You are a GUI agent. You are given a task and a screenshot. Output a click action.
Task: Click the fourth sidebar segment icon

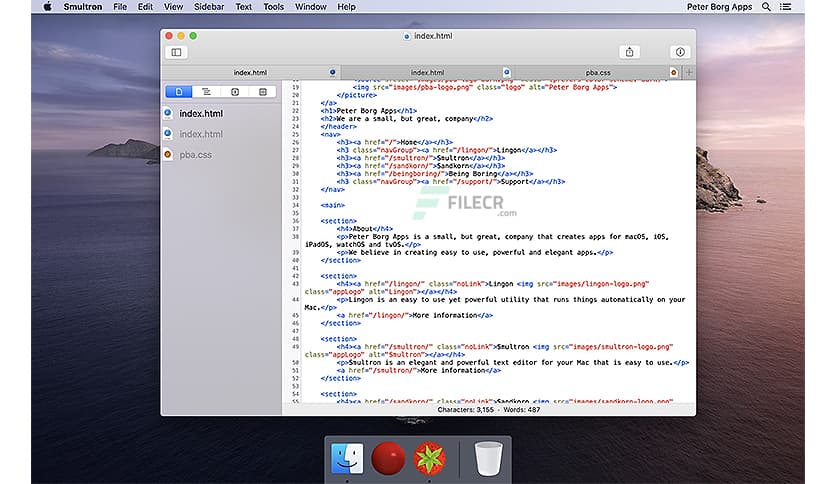pos(262,91)
